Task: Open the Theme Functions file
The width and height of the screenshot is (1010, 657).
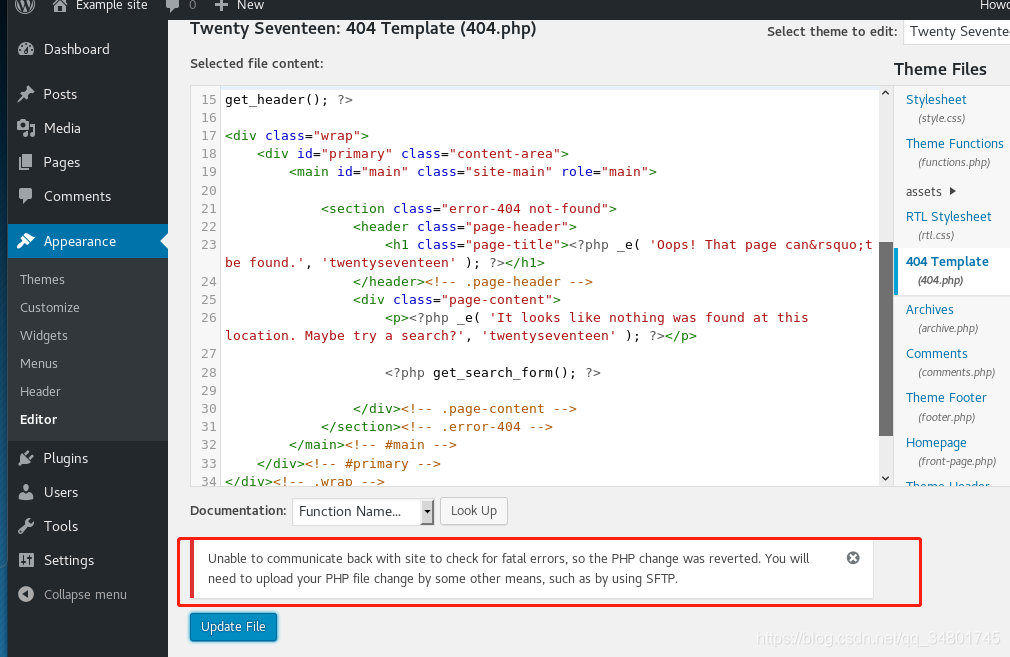Action: 955,144
